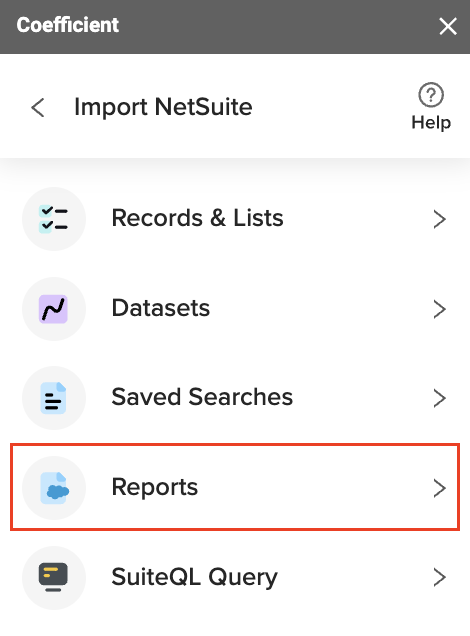
Task: Click the Help question mark icon
Action: pos(431,95)
